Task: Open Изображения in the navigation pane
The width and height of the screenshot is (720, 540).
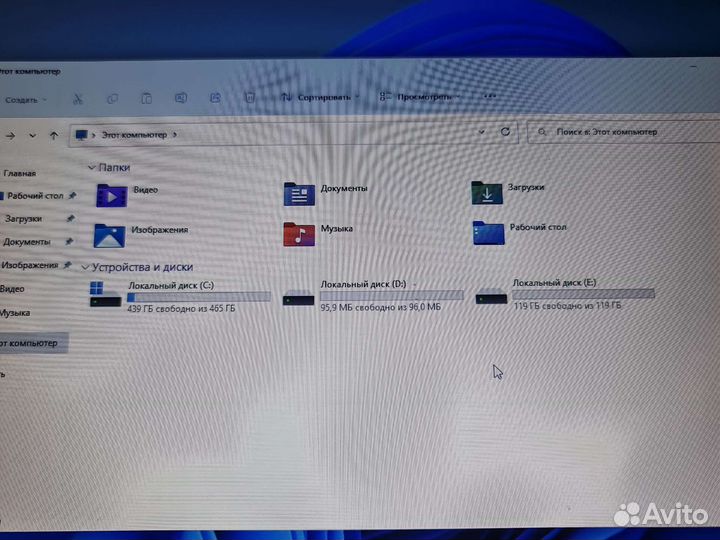Action: (x=30, y=265)
